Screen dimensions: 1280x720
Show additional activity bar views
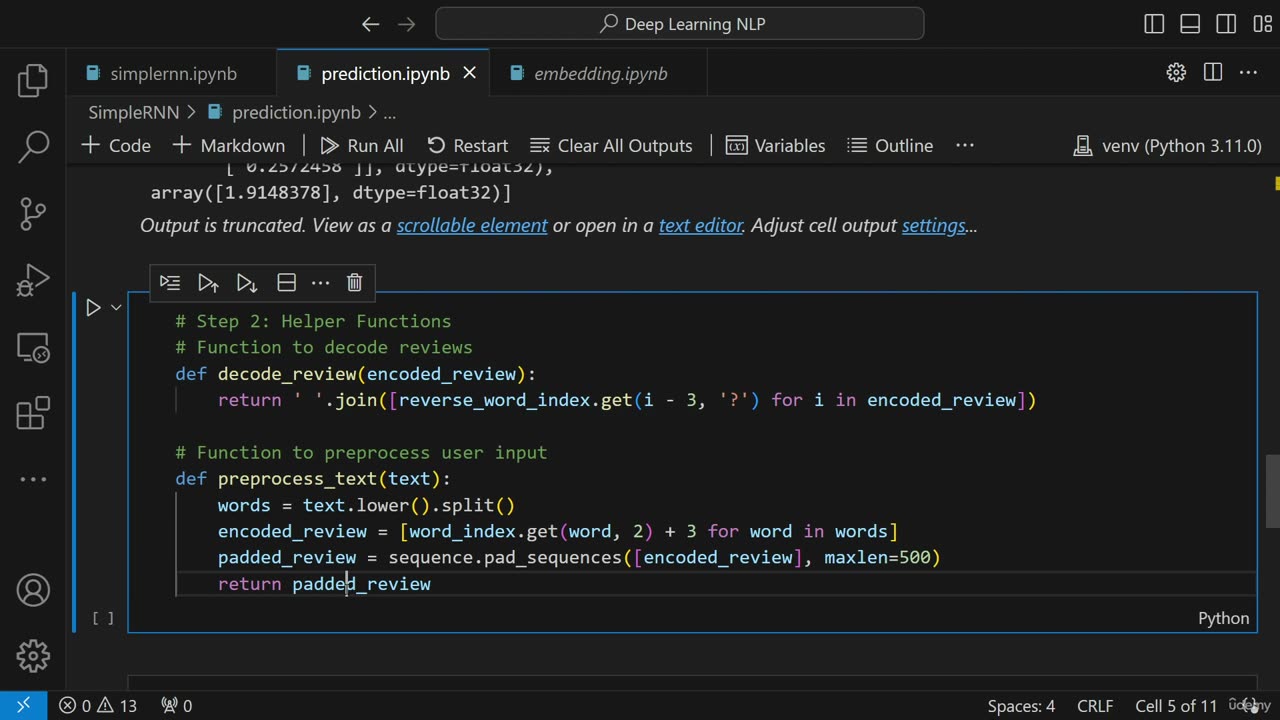33,480
